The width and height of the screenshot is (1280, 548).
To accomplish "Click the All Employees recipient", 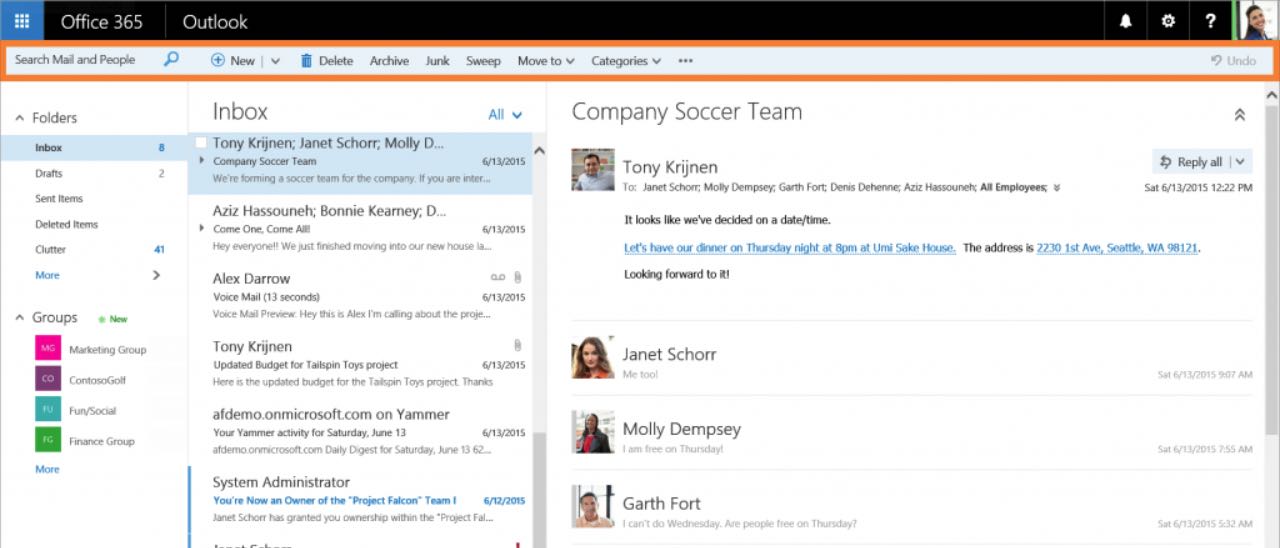I will point(1013,187).
